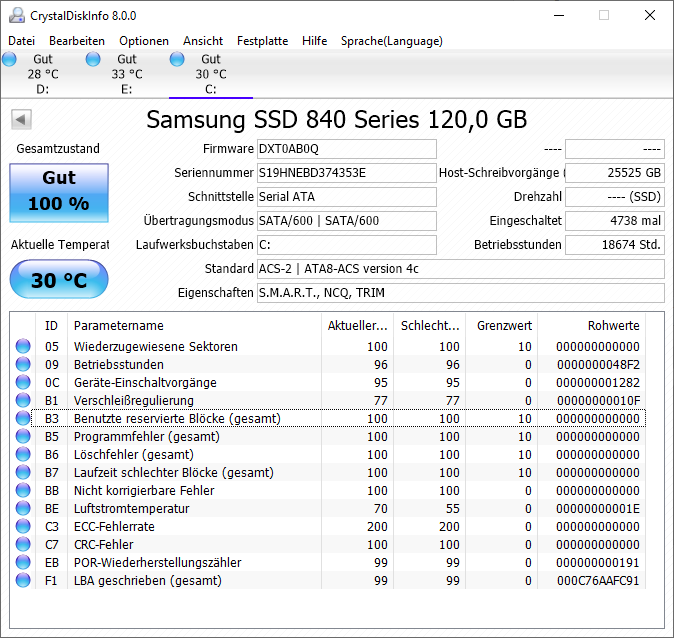Minimize the CrystalDiskInfo window
Screen dimensions: 674x638
point(559,15)
